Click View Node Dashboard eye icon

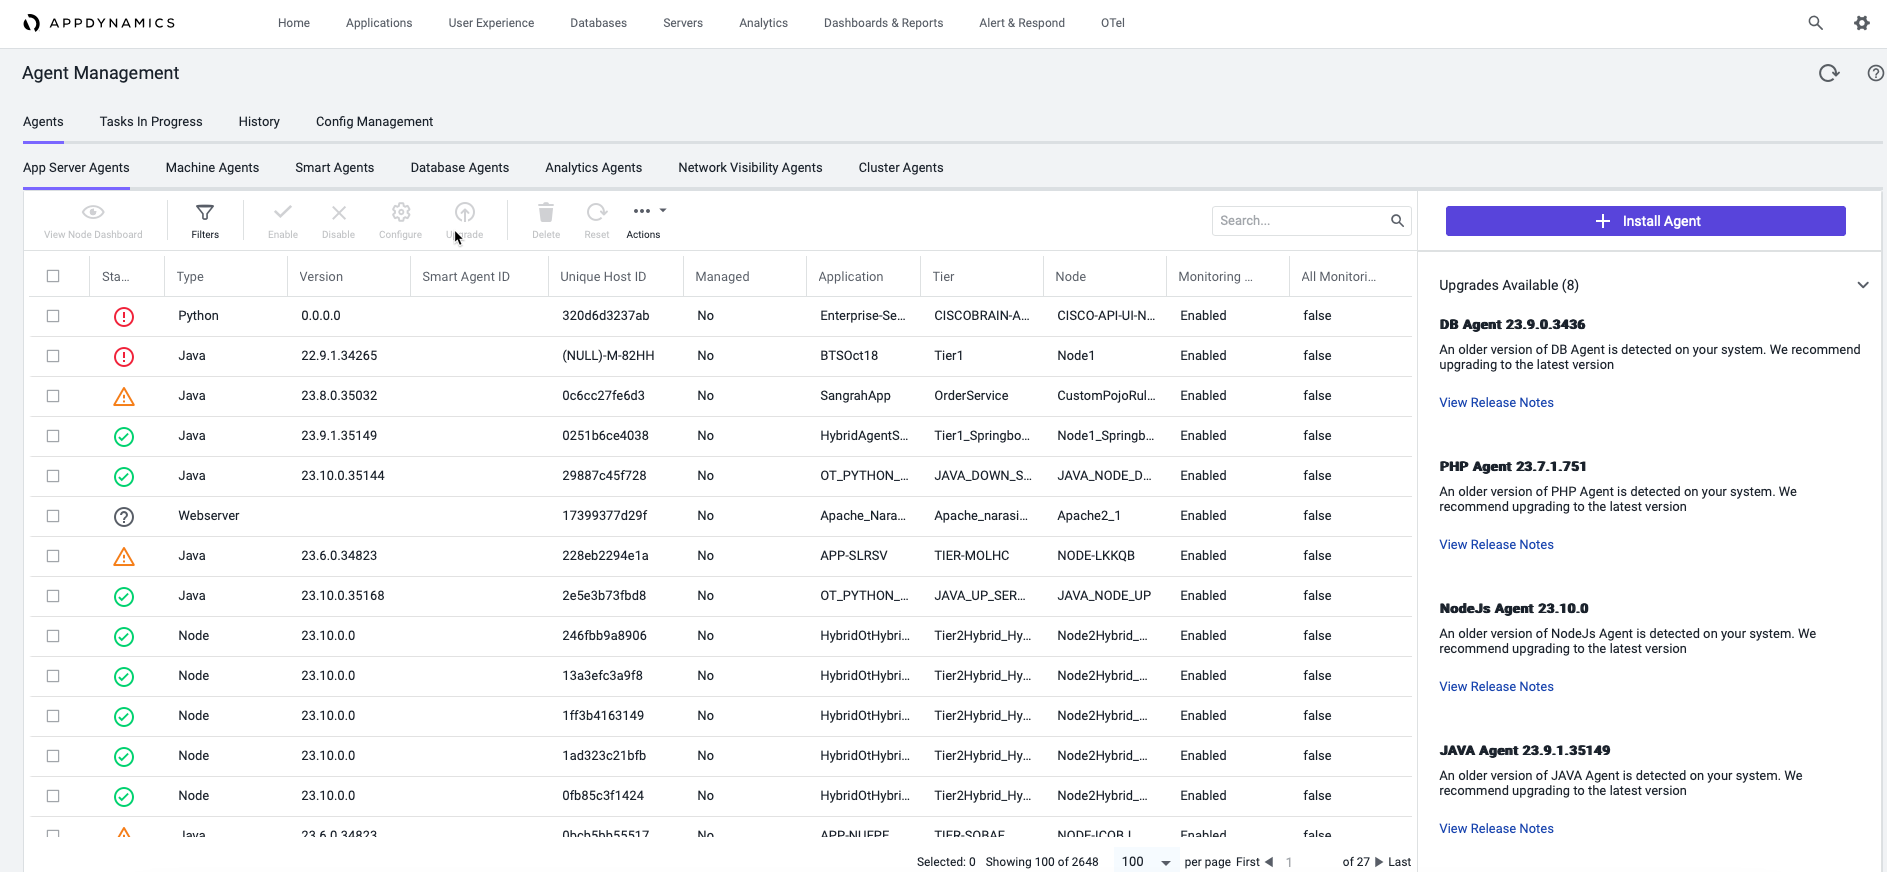tap(93, 212)
